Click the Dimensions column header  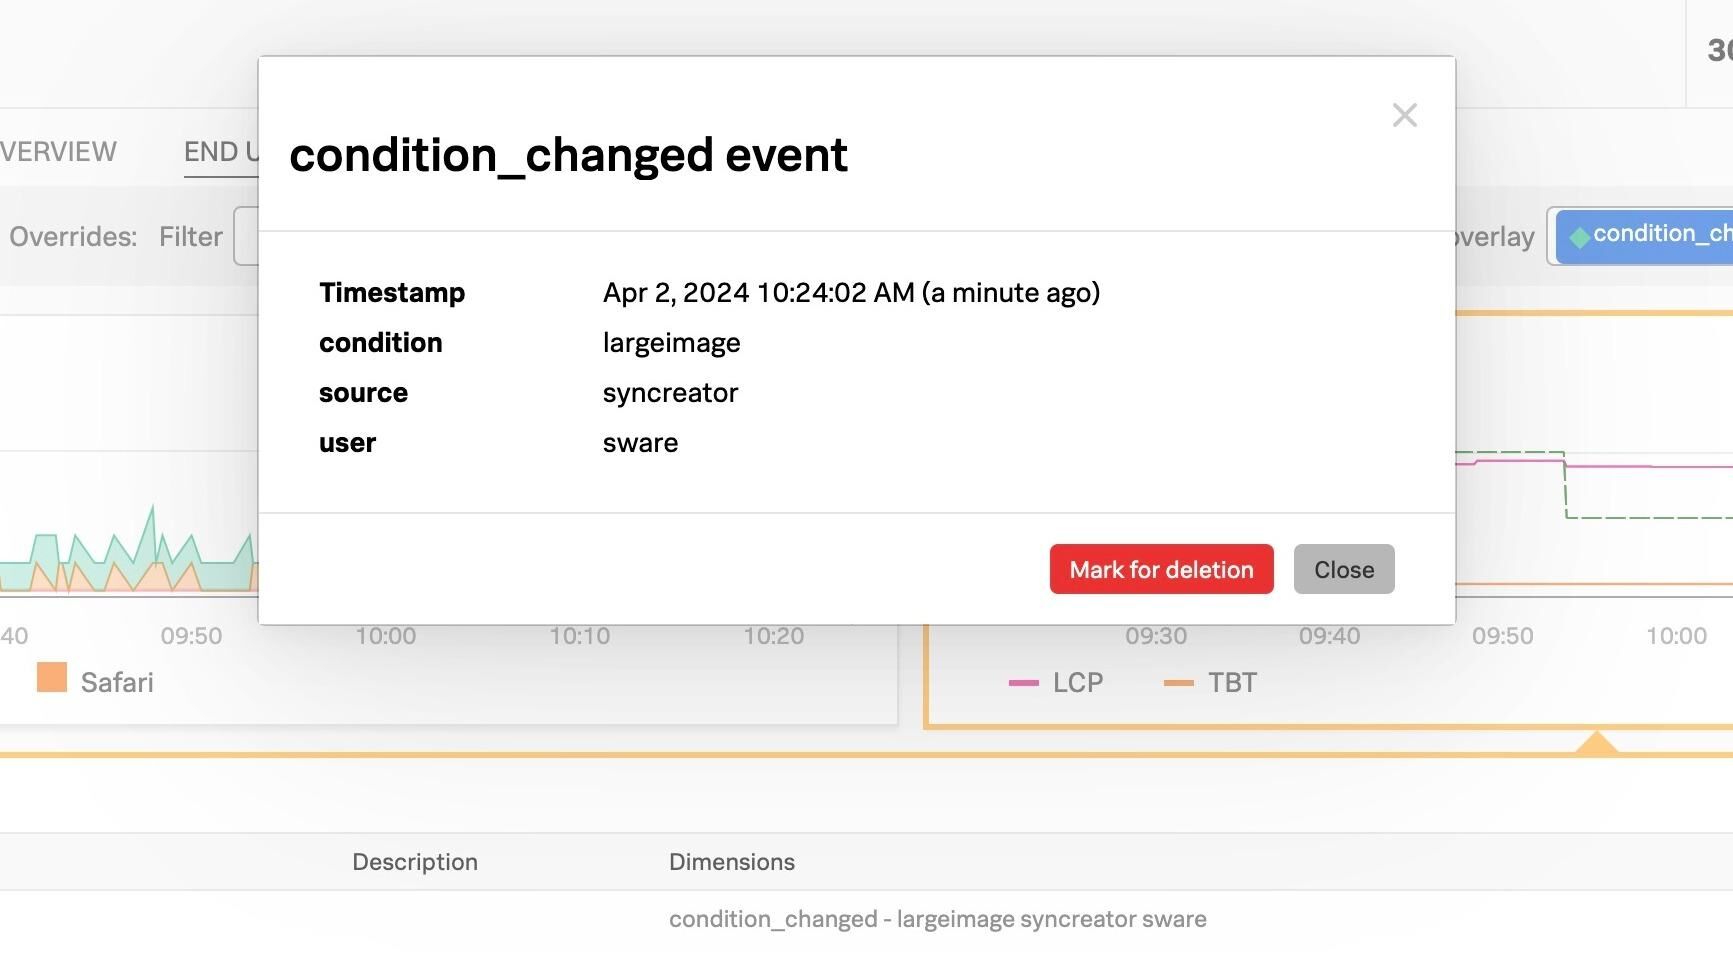pos(732,862)
